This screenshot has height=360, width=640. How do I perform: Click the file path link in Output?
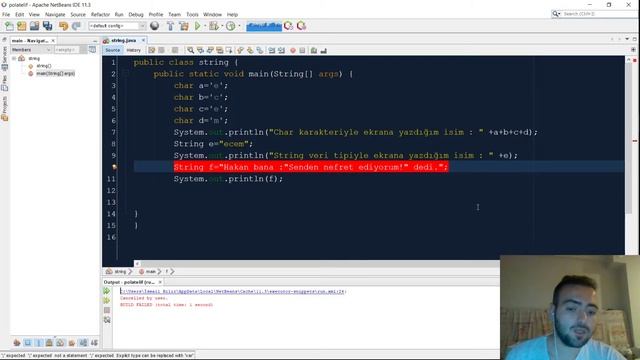click(233, 291)
